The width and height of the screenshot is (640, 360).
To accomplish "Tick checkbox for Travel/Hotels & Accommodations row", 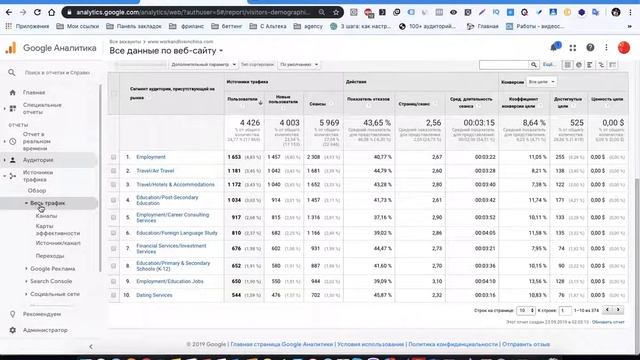I will pyautogui.click(x=113, y=184).
